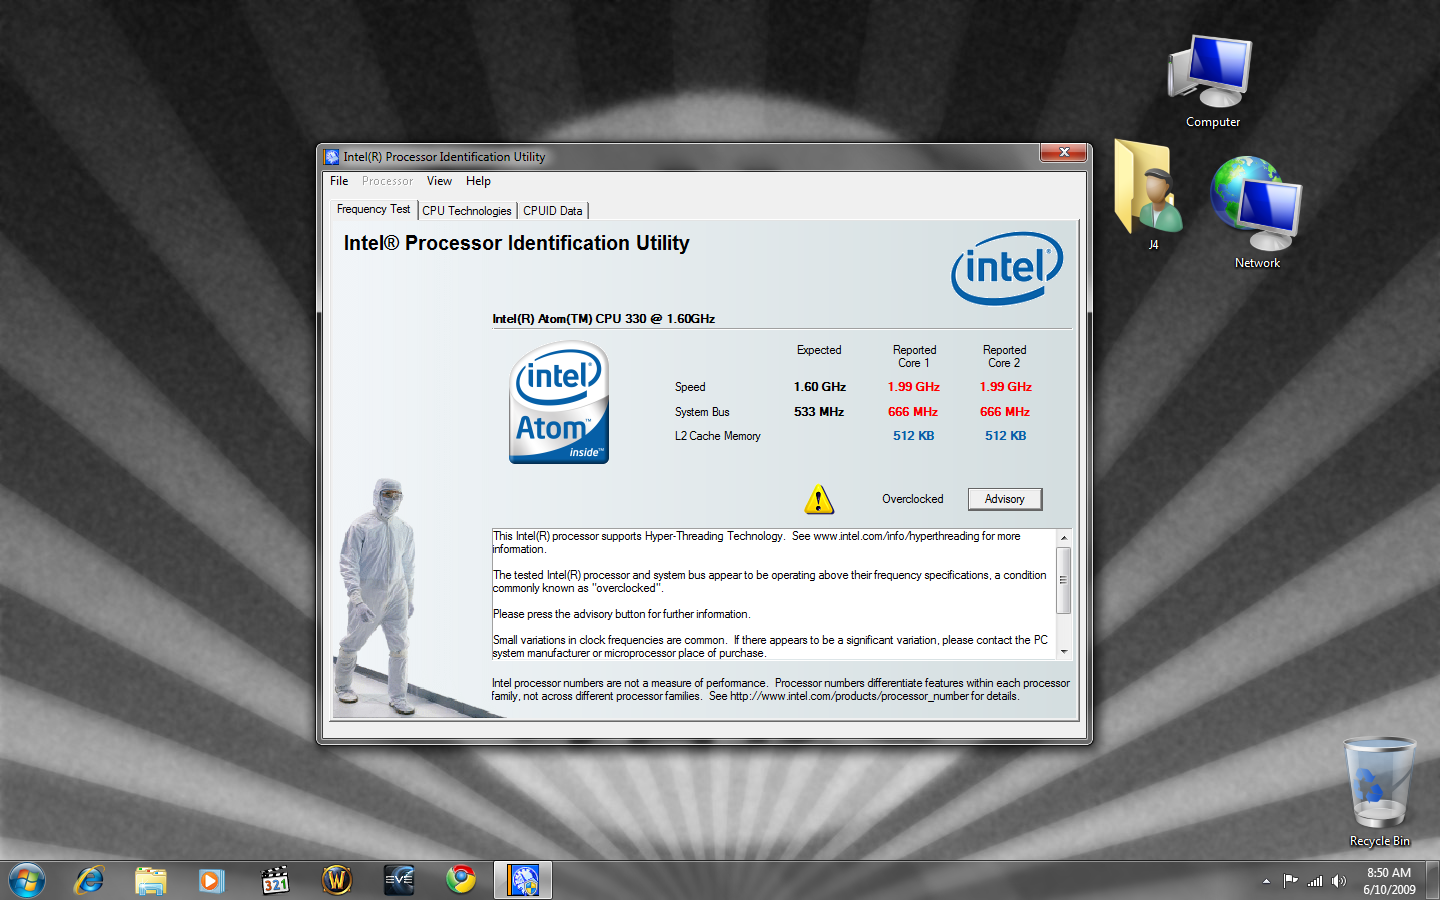The height and width of the screenshot is (900, 1440).
Task: Click the text box scroll down arrow
Action: tap(1064, 651)
